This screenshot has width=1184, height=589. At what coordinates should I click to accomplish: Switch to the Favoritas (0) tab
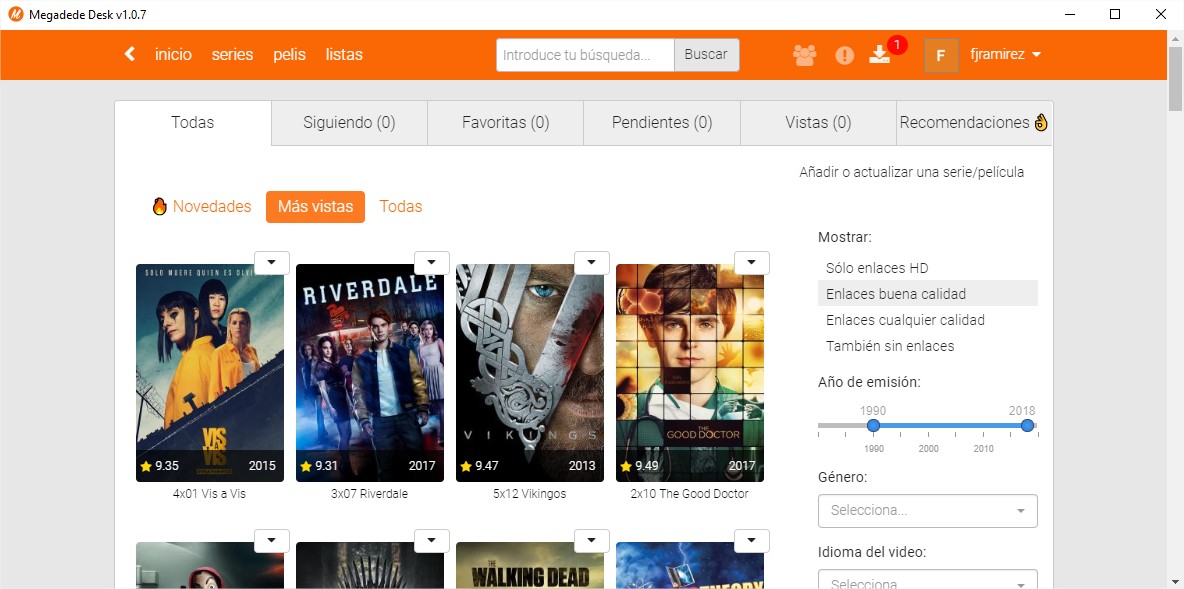505,122
